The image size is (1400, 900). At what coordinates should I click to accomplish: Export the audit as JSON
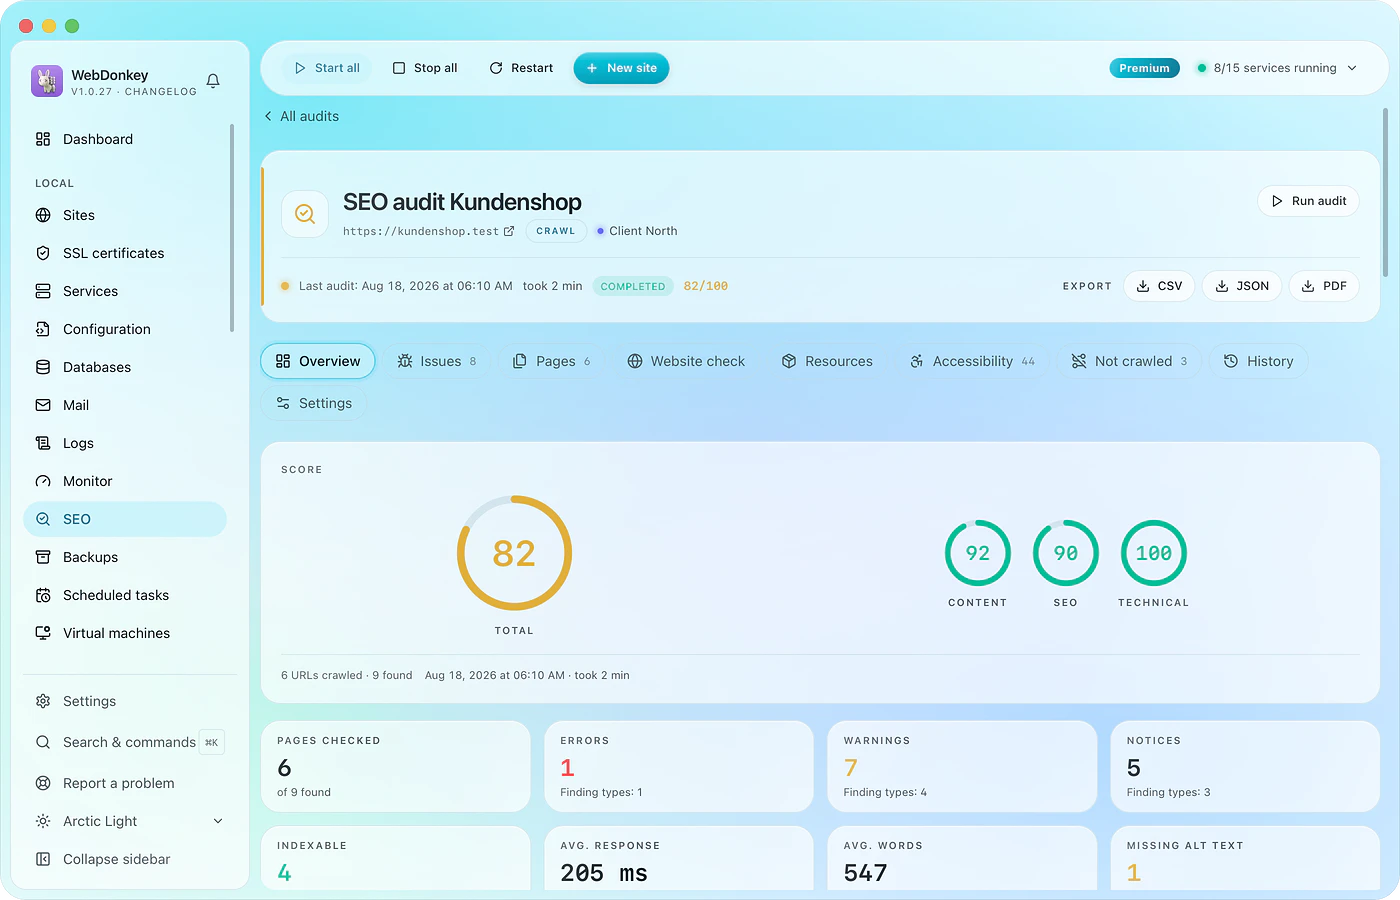click(x=1242, y=286)
